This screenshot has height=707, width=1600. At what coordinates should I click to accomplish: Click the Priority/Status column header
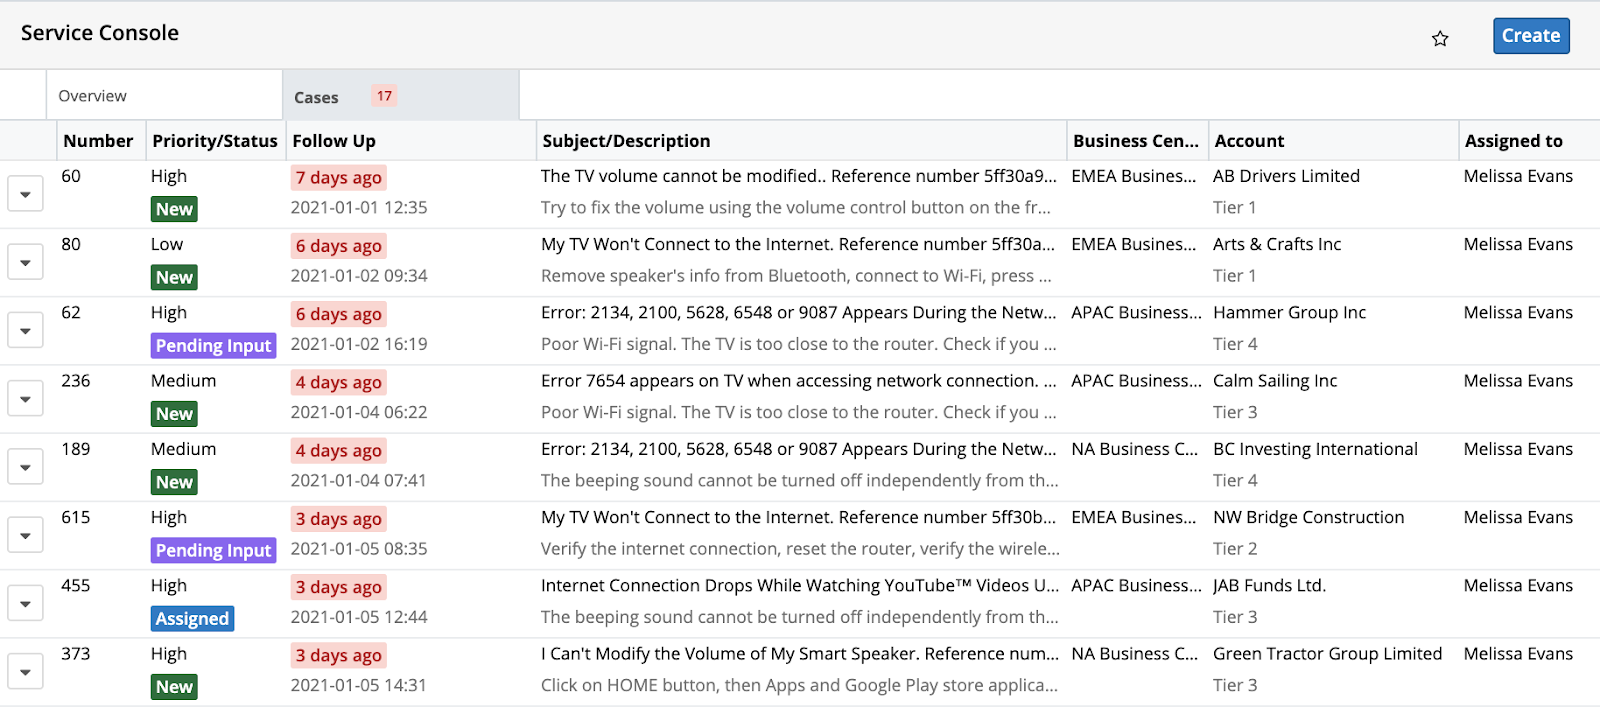[215, 141]
